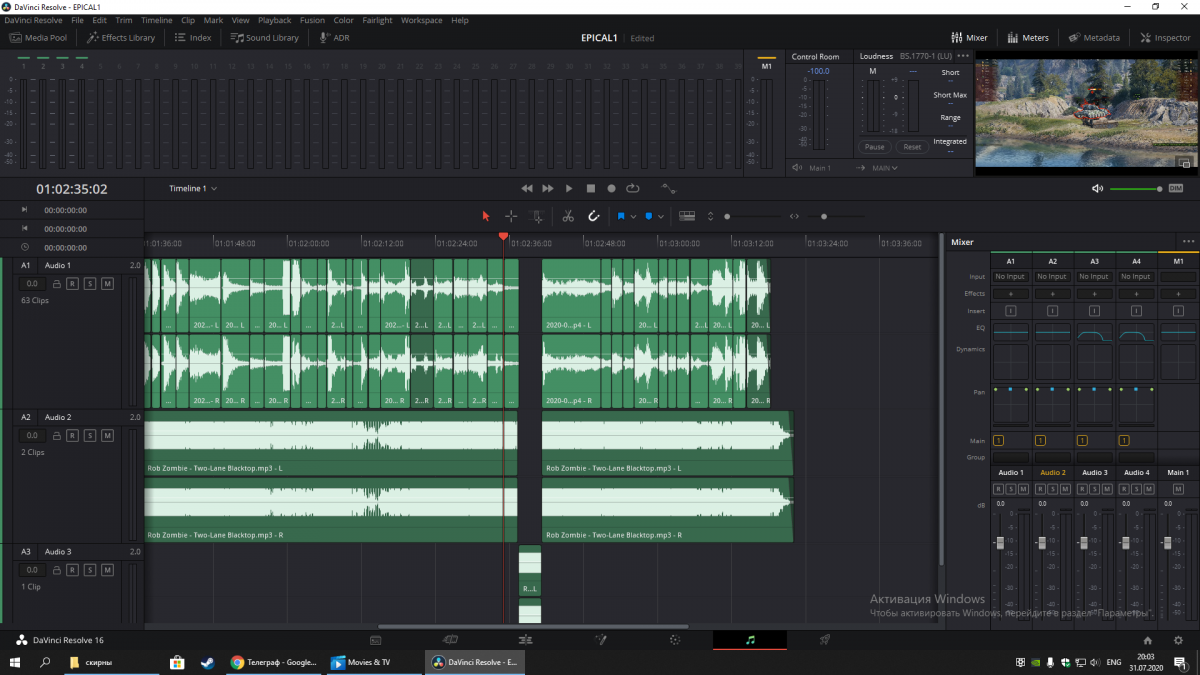Open the Timeline 1 dropdown
Screen dimensions: 1200x675
point(193,188)
